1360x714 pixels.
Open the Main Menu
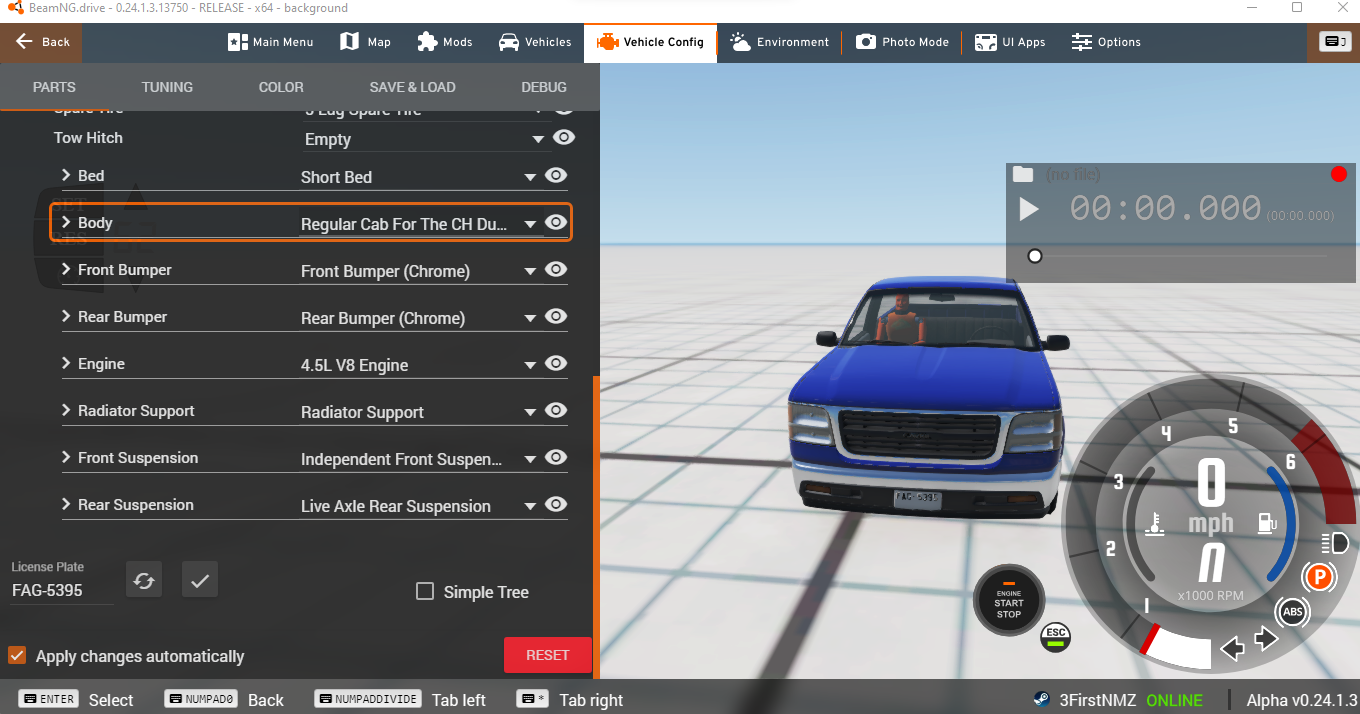pos(271,42)
